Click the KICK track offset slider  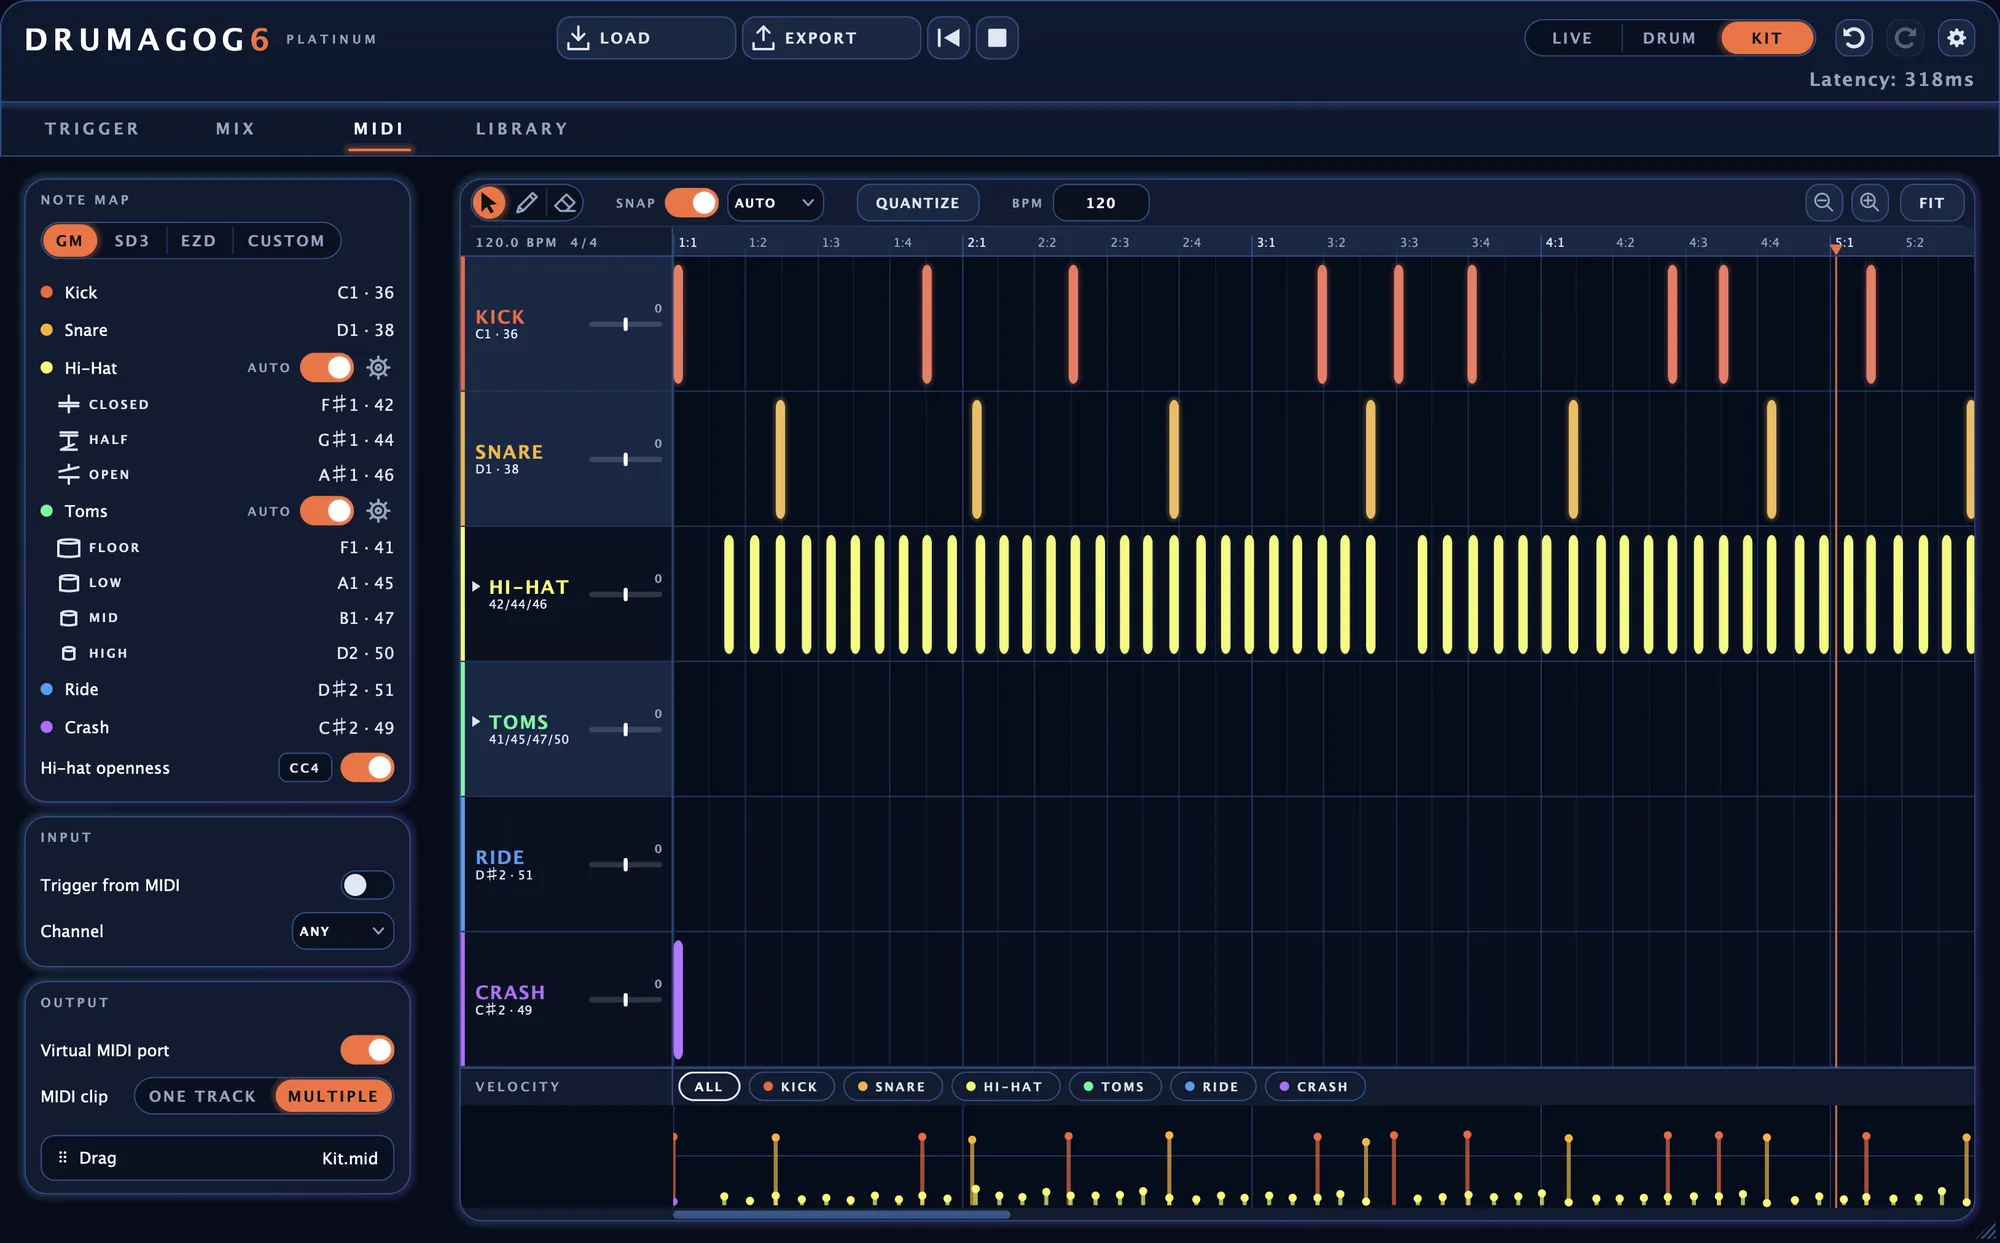point(626,324)
